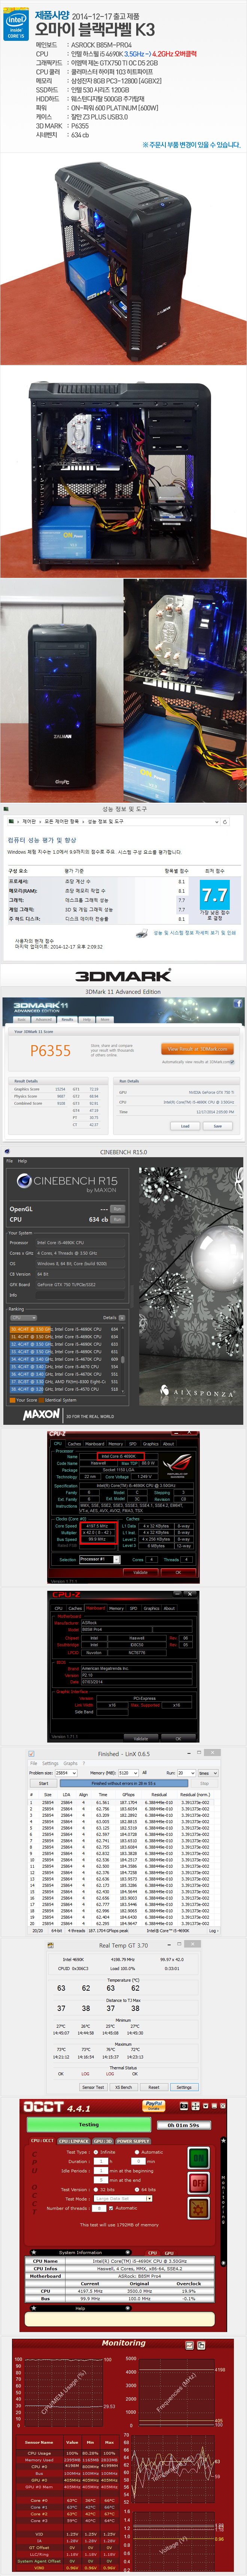Click Validate in upper CPU-Z window
247x2576 pixels.
point(140,1572)
